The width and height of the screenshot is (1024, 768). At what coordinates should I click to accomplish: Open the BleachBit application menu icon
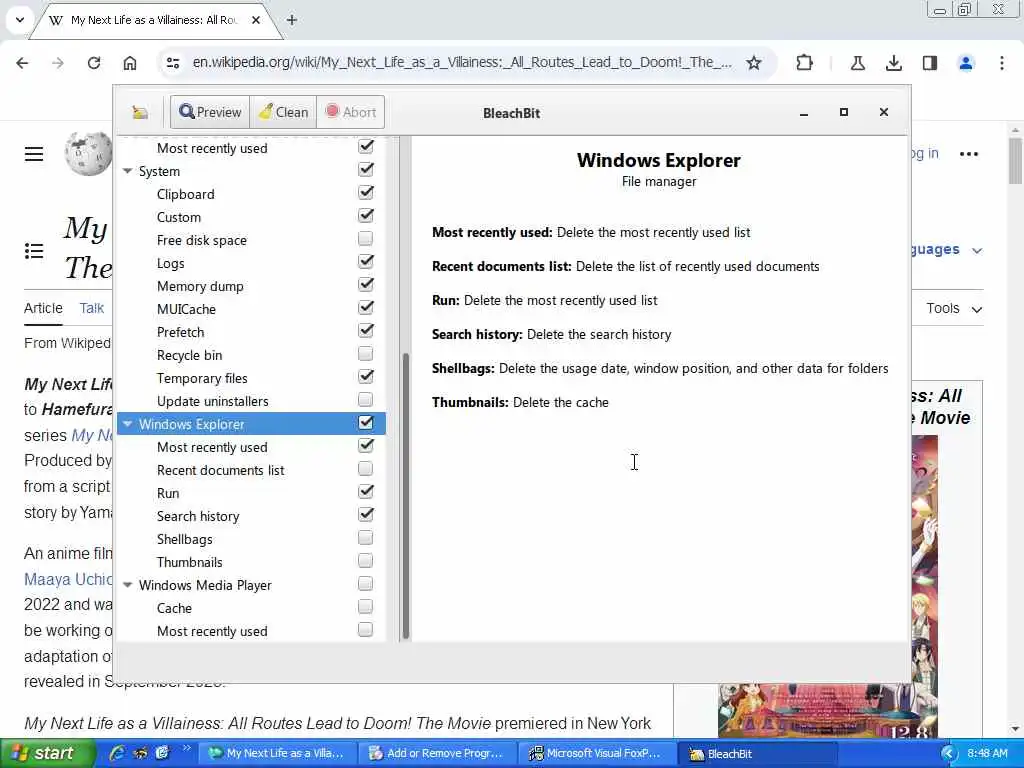140,112
